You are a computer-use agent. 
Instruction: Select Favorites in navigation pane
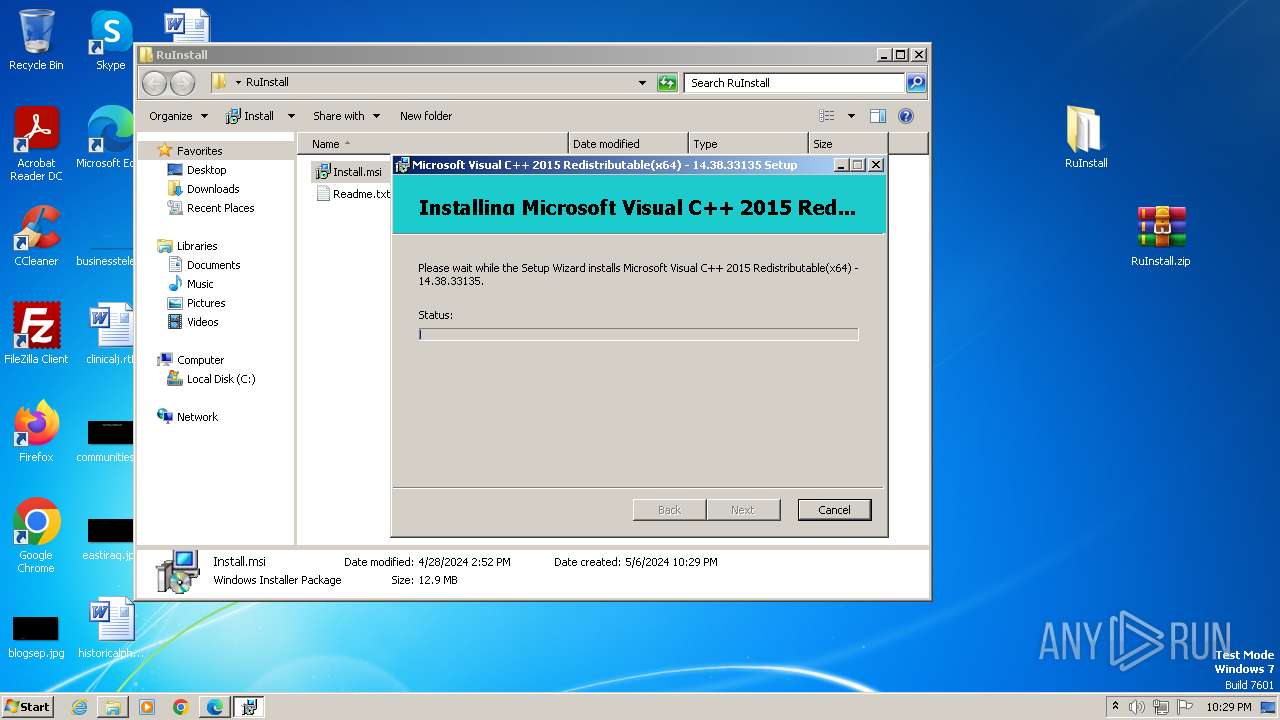point(199,151)
